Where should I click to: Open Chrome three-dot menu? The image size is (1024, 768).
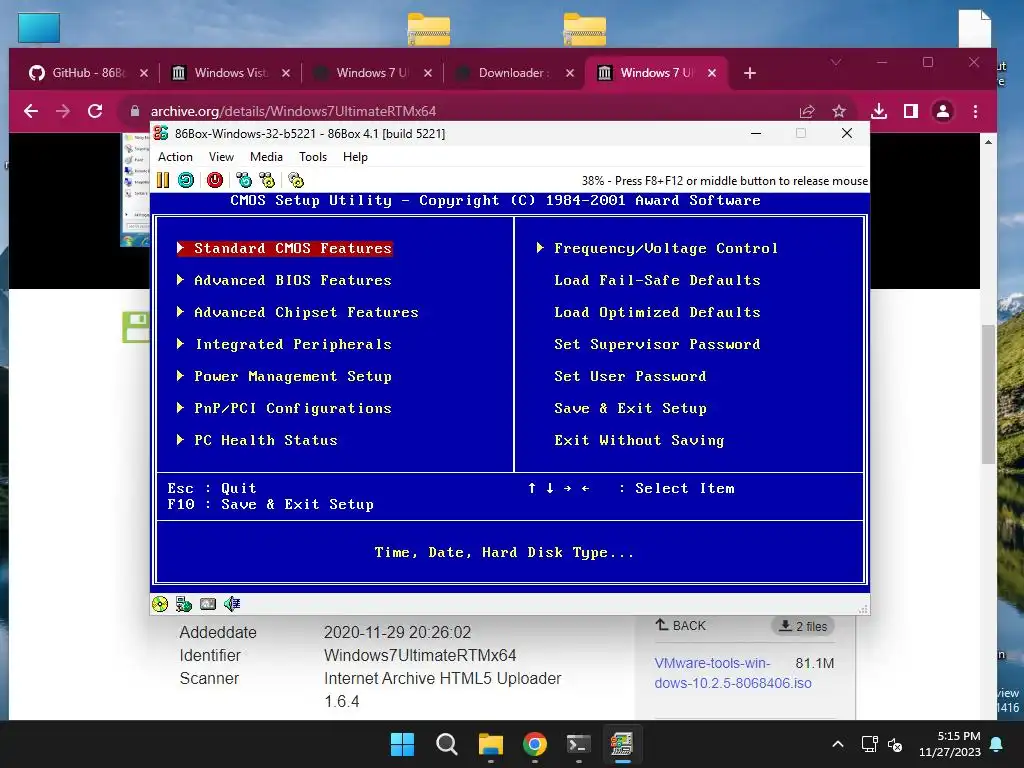[976, 111]
